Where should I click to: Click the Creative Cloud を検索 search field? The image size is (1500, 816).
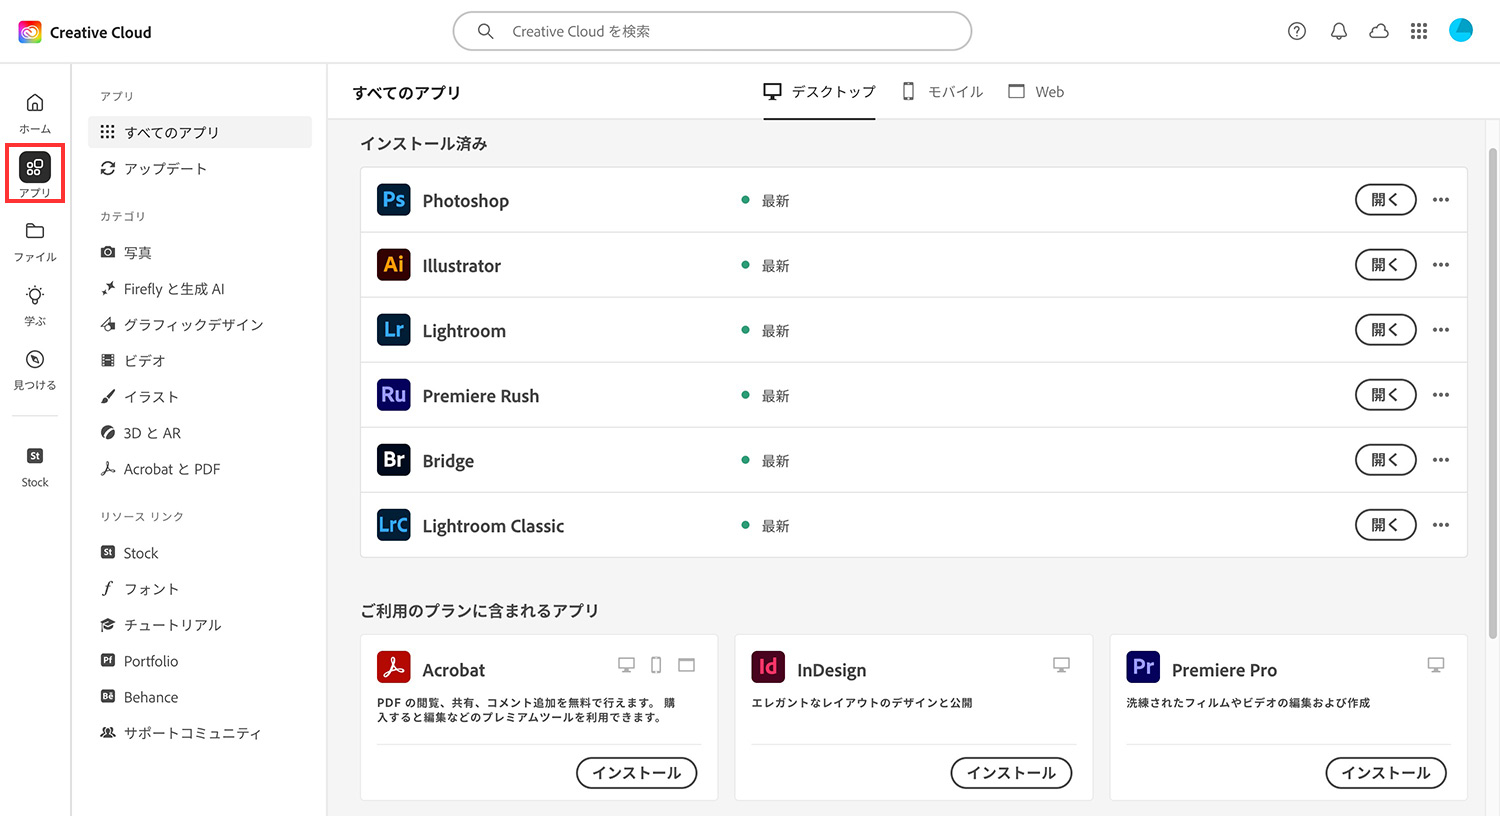click(x=712, y=31)
